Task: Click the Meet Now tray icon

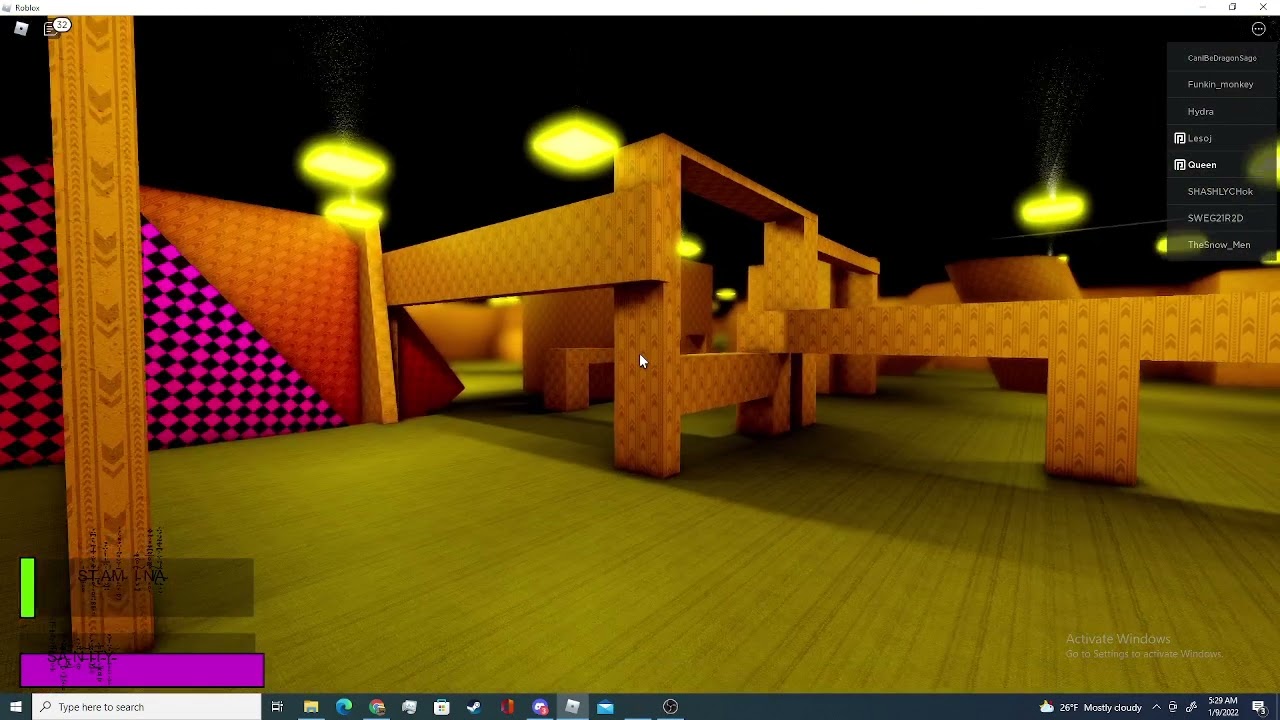Action: point(1173,707)
